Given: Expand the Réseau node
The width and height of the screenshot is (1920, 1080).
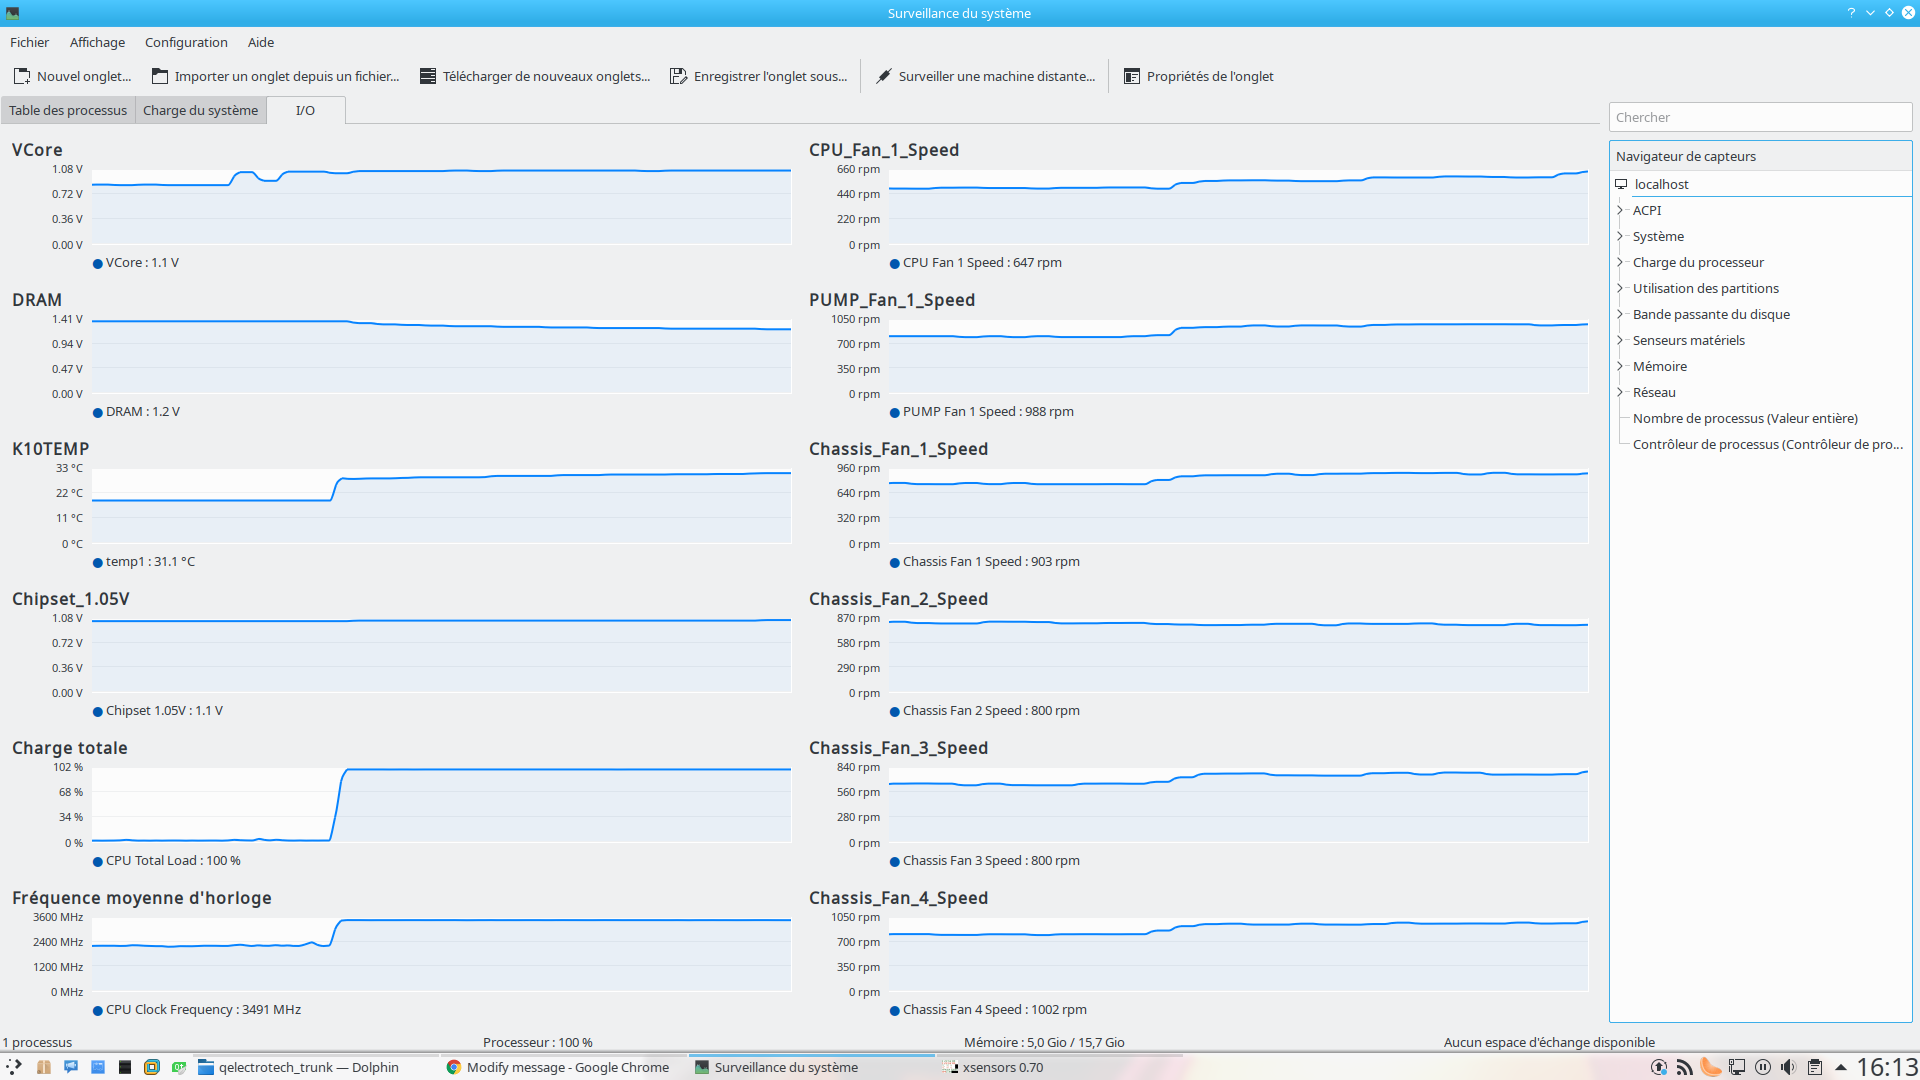Looking at the screenshot, I should [1620, 392].
